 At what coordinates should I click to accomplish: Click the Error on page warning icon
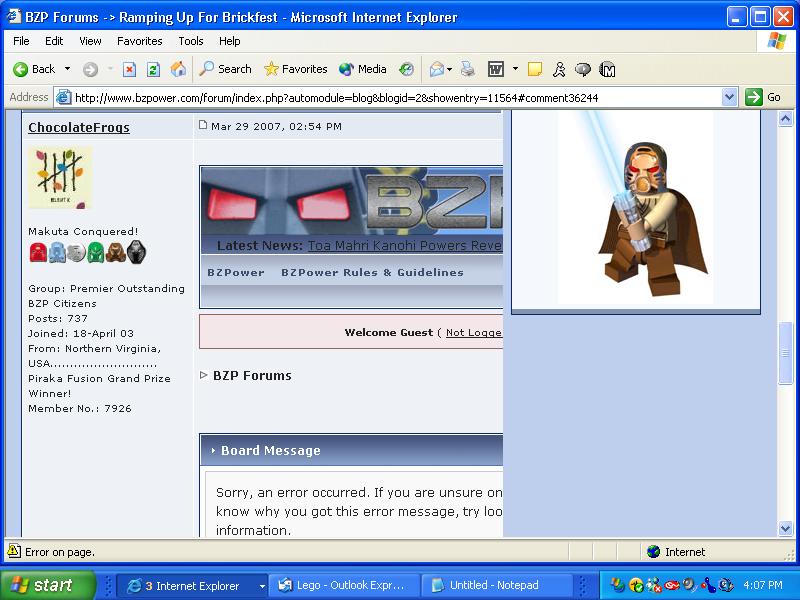point(14,552)
